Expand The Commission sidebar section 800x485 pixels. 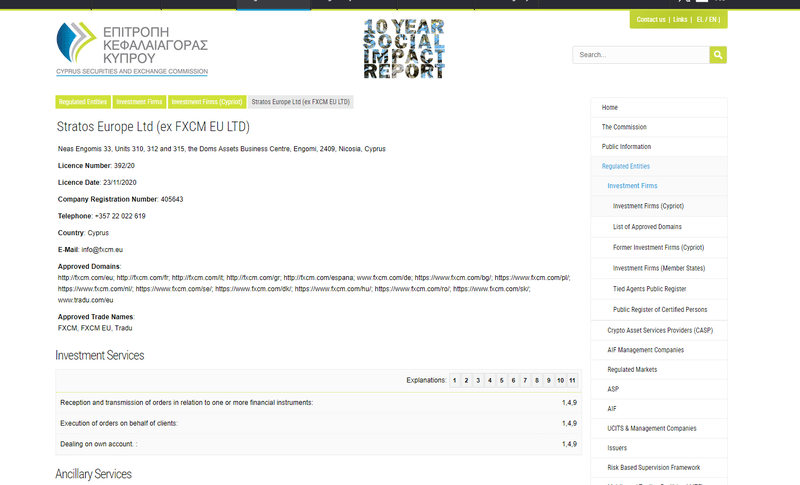[x=624, y=127]
